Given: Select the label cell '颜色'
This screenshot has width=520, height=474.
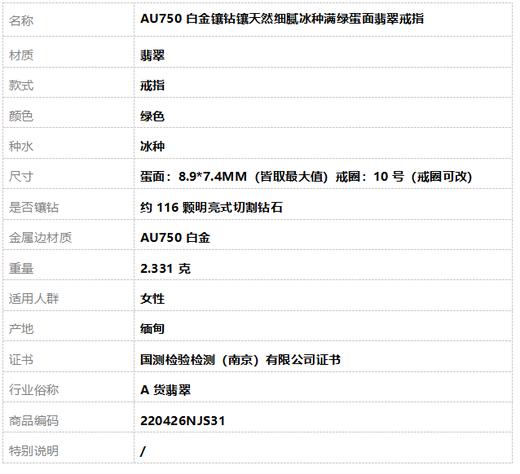Looking at the screenshot, I should 68,113.
